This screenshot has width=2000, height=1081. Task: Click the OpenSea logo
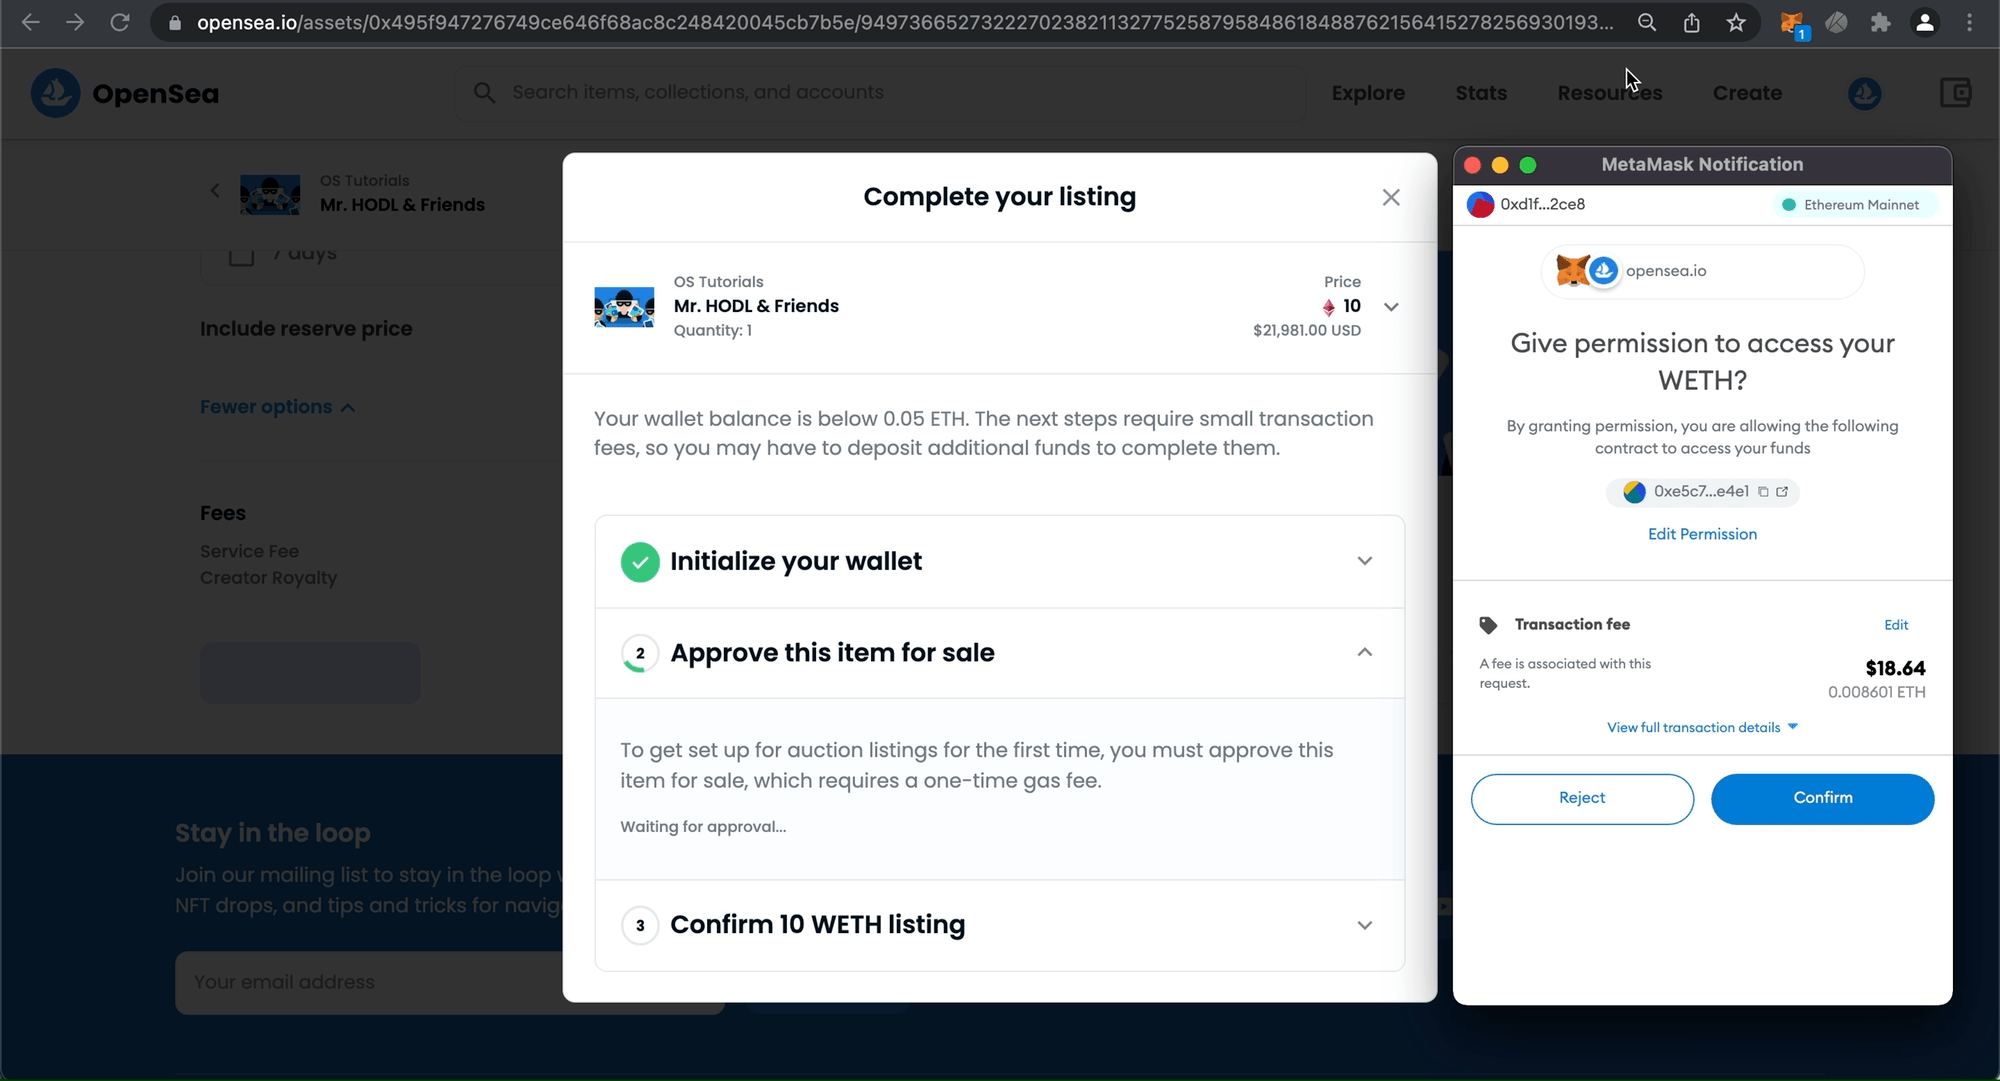[x=125, y=93]
